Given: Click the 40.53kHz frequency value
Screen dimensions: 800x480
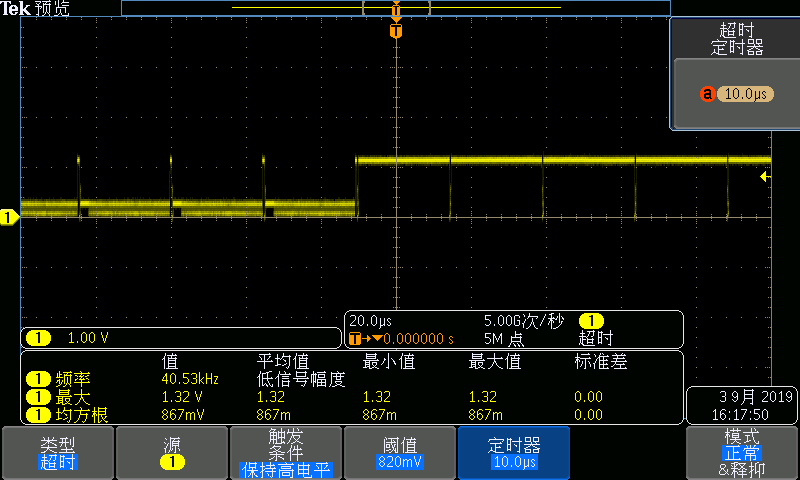Looking at the screenshot, I should tap(190, 379).
